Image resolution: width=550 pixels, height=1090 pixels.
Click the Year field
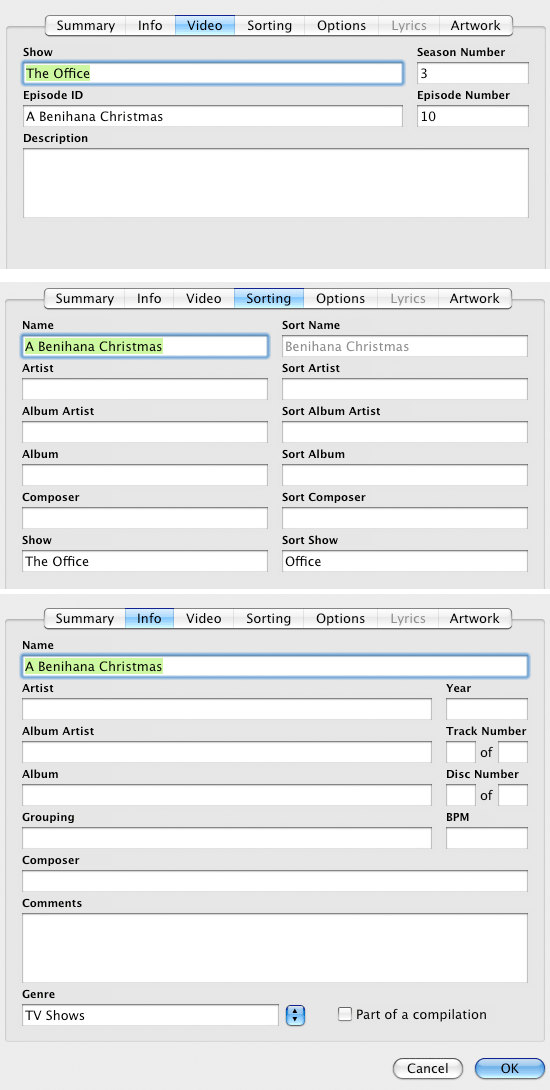pyautogui.click(x=487, y=709)
